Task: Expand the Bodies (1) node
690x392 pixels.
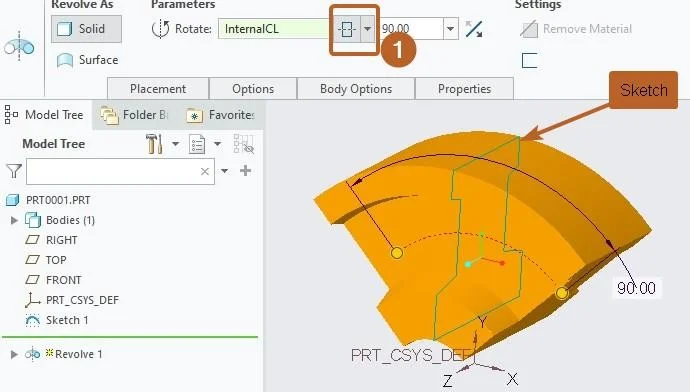Action: pos(14,220)
